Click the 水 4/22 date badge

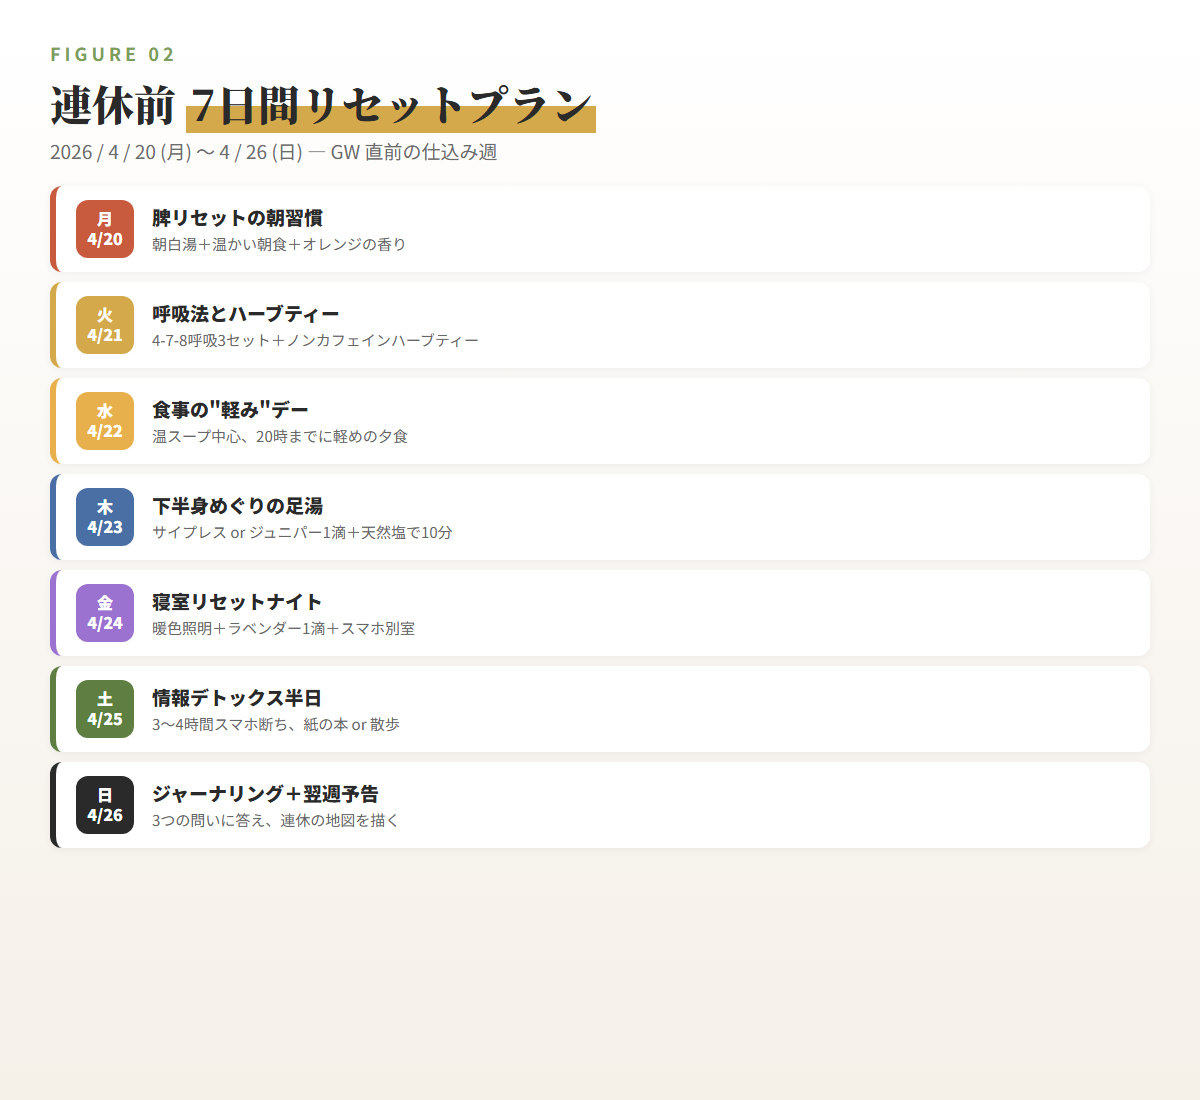coord(105,421)
